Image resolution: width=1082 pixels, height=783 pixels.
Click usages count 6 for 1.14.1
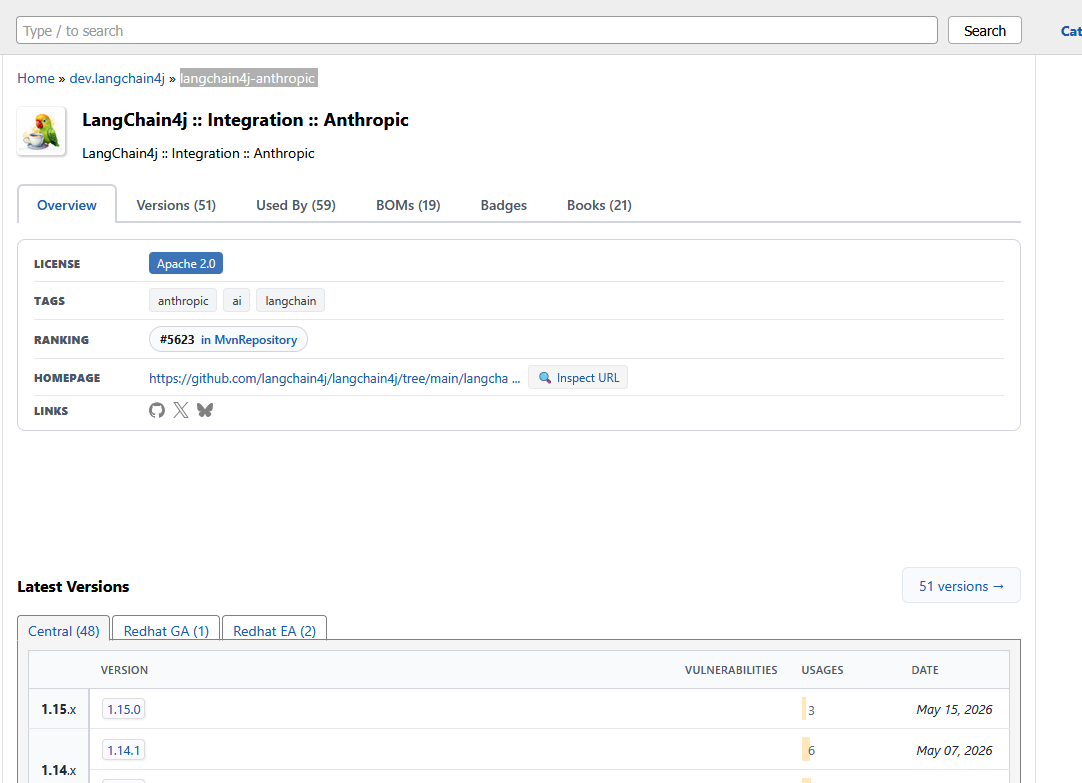(x=812, y=751)
